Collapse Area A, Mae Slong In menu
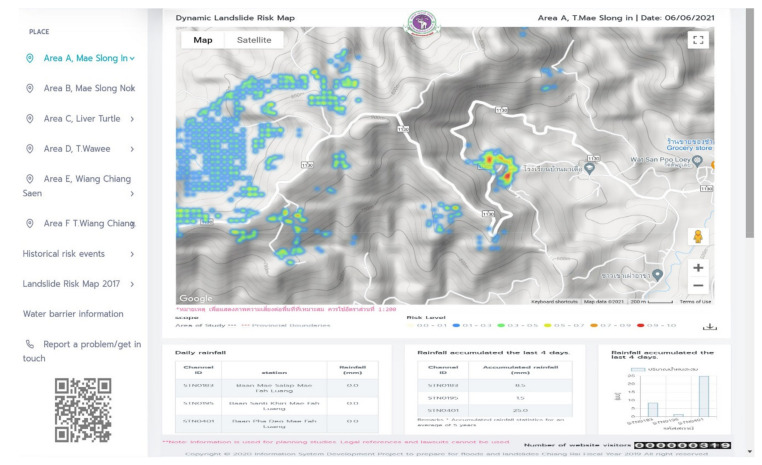 pyautogui.click(x=132, y=58)
